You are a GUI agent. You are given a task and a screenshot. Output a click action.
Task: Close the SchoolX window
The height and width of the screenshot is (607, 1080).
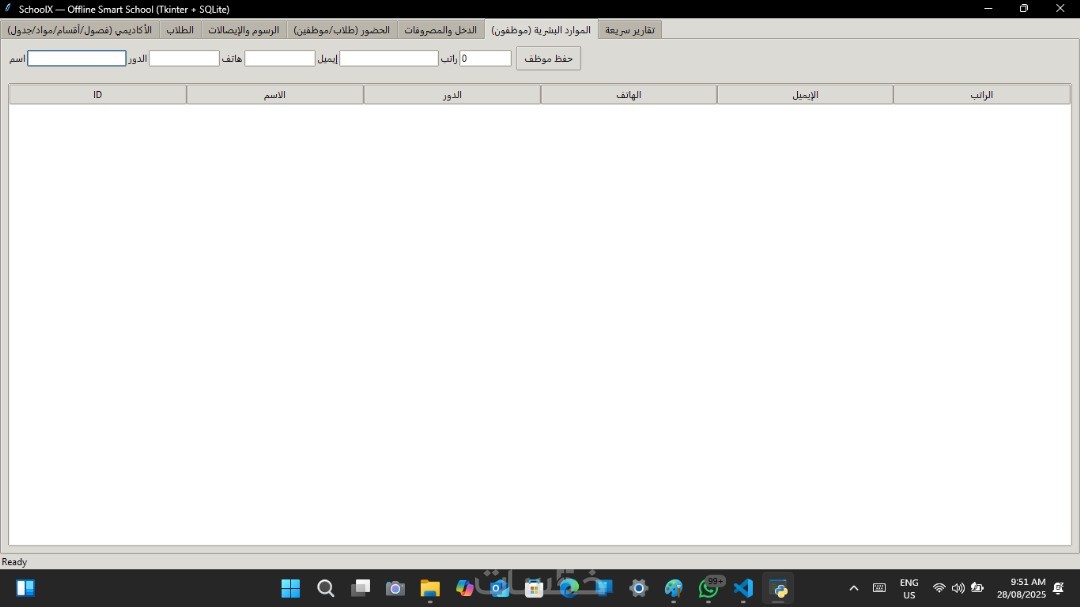click(x=1060, y=8)
